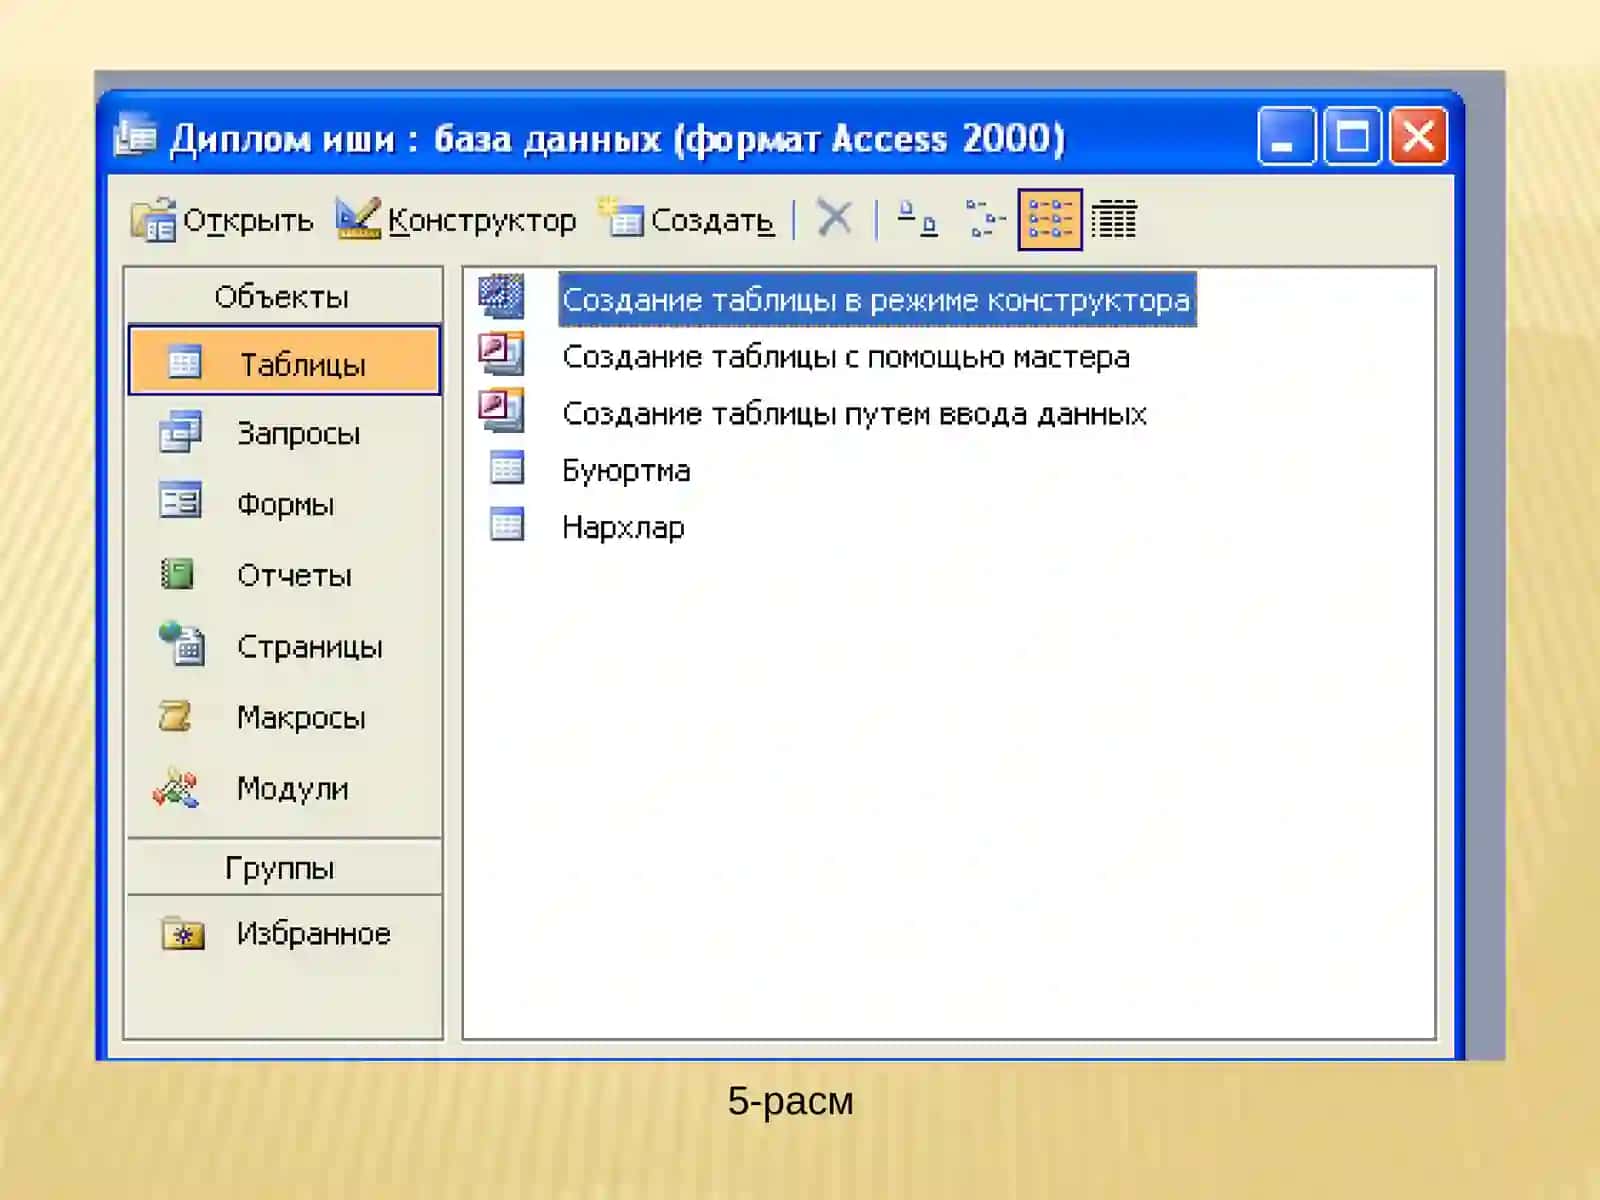Click the wizard table creation icon
Viewport: 1600px width, 1200px height.
click(x=501, y=353)
